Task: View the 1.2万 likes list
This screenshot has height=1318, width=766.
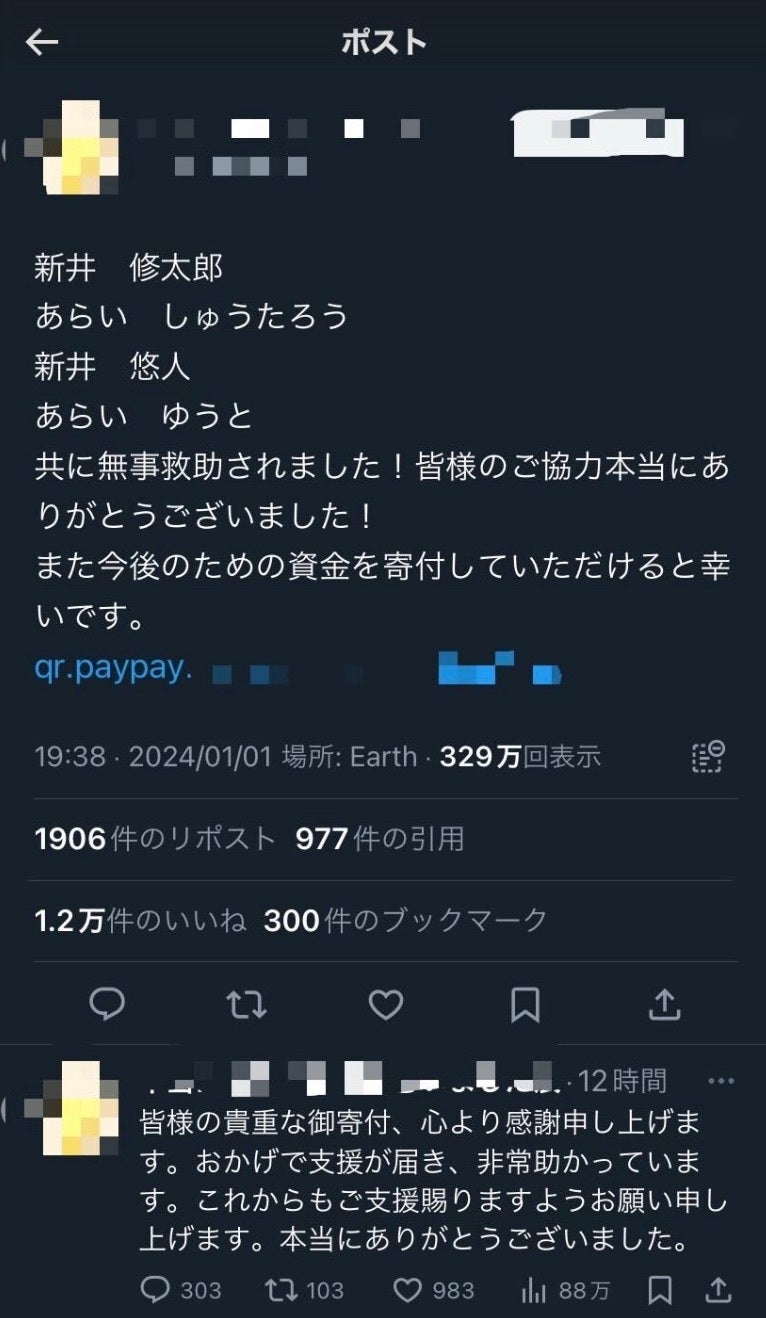Action: tap(140, 920)
